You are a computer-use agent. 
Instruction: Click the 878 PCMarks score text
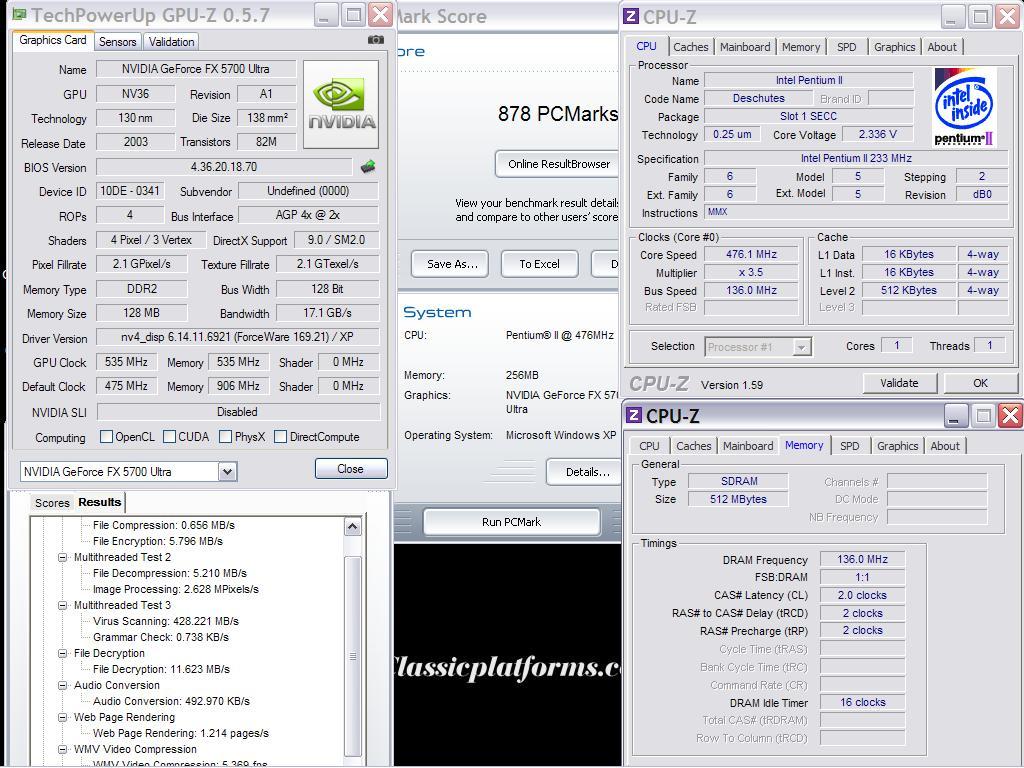pos(558,114)
